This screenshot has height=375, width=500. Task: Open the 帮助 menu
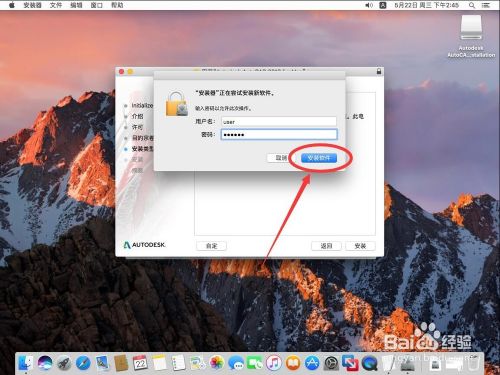coord(117,5)
